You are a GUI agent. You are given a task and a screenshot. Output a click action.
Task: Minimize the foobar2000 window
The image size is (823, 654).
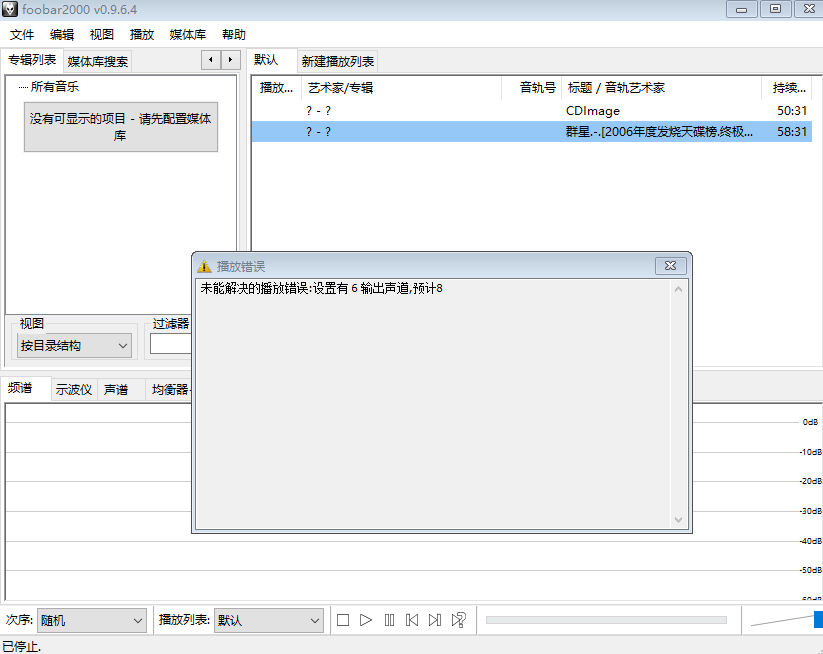pos(742,9)
